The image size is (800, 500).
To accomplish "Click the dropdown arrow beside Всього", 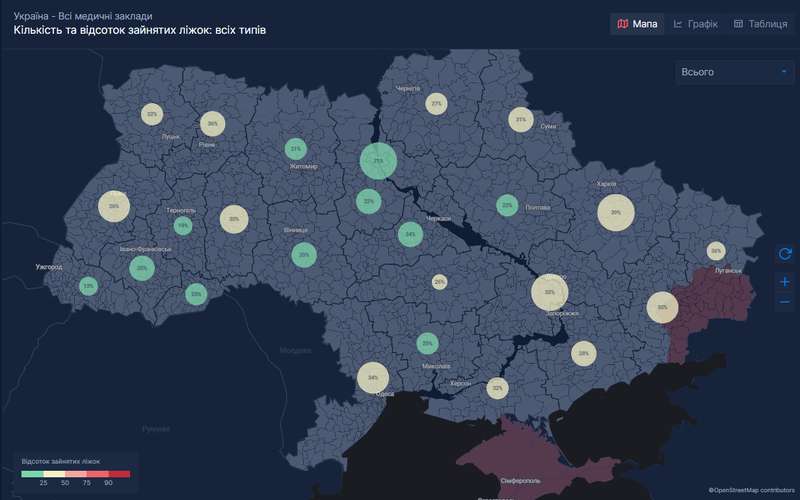I will click(x=783, y=72).
